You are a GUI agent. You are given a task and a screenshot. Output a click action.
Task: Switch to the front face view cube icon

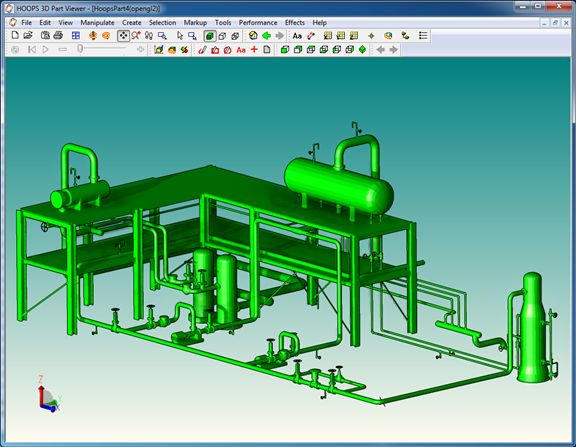pos(285,50)
